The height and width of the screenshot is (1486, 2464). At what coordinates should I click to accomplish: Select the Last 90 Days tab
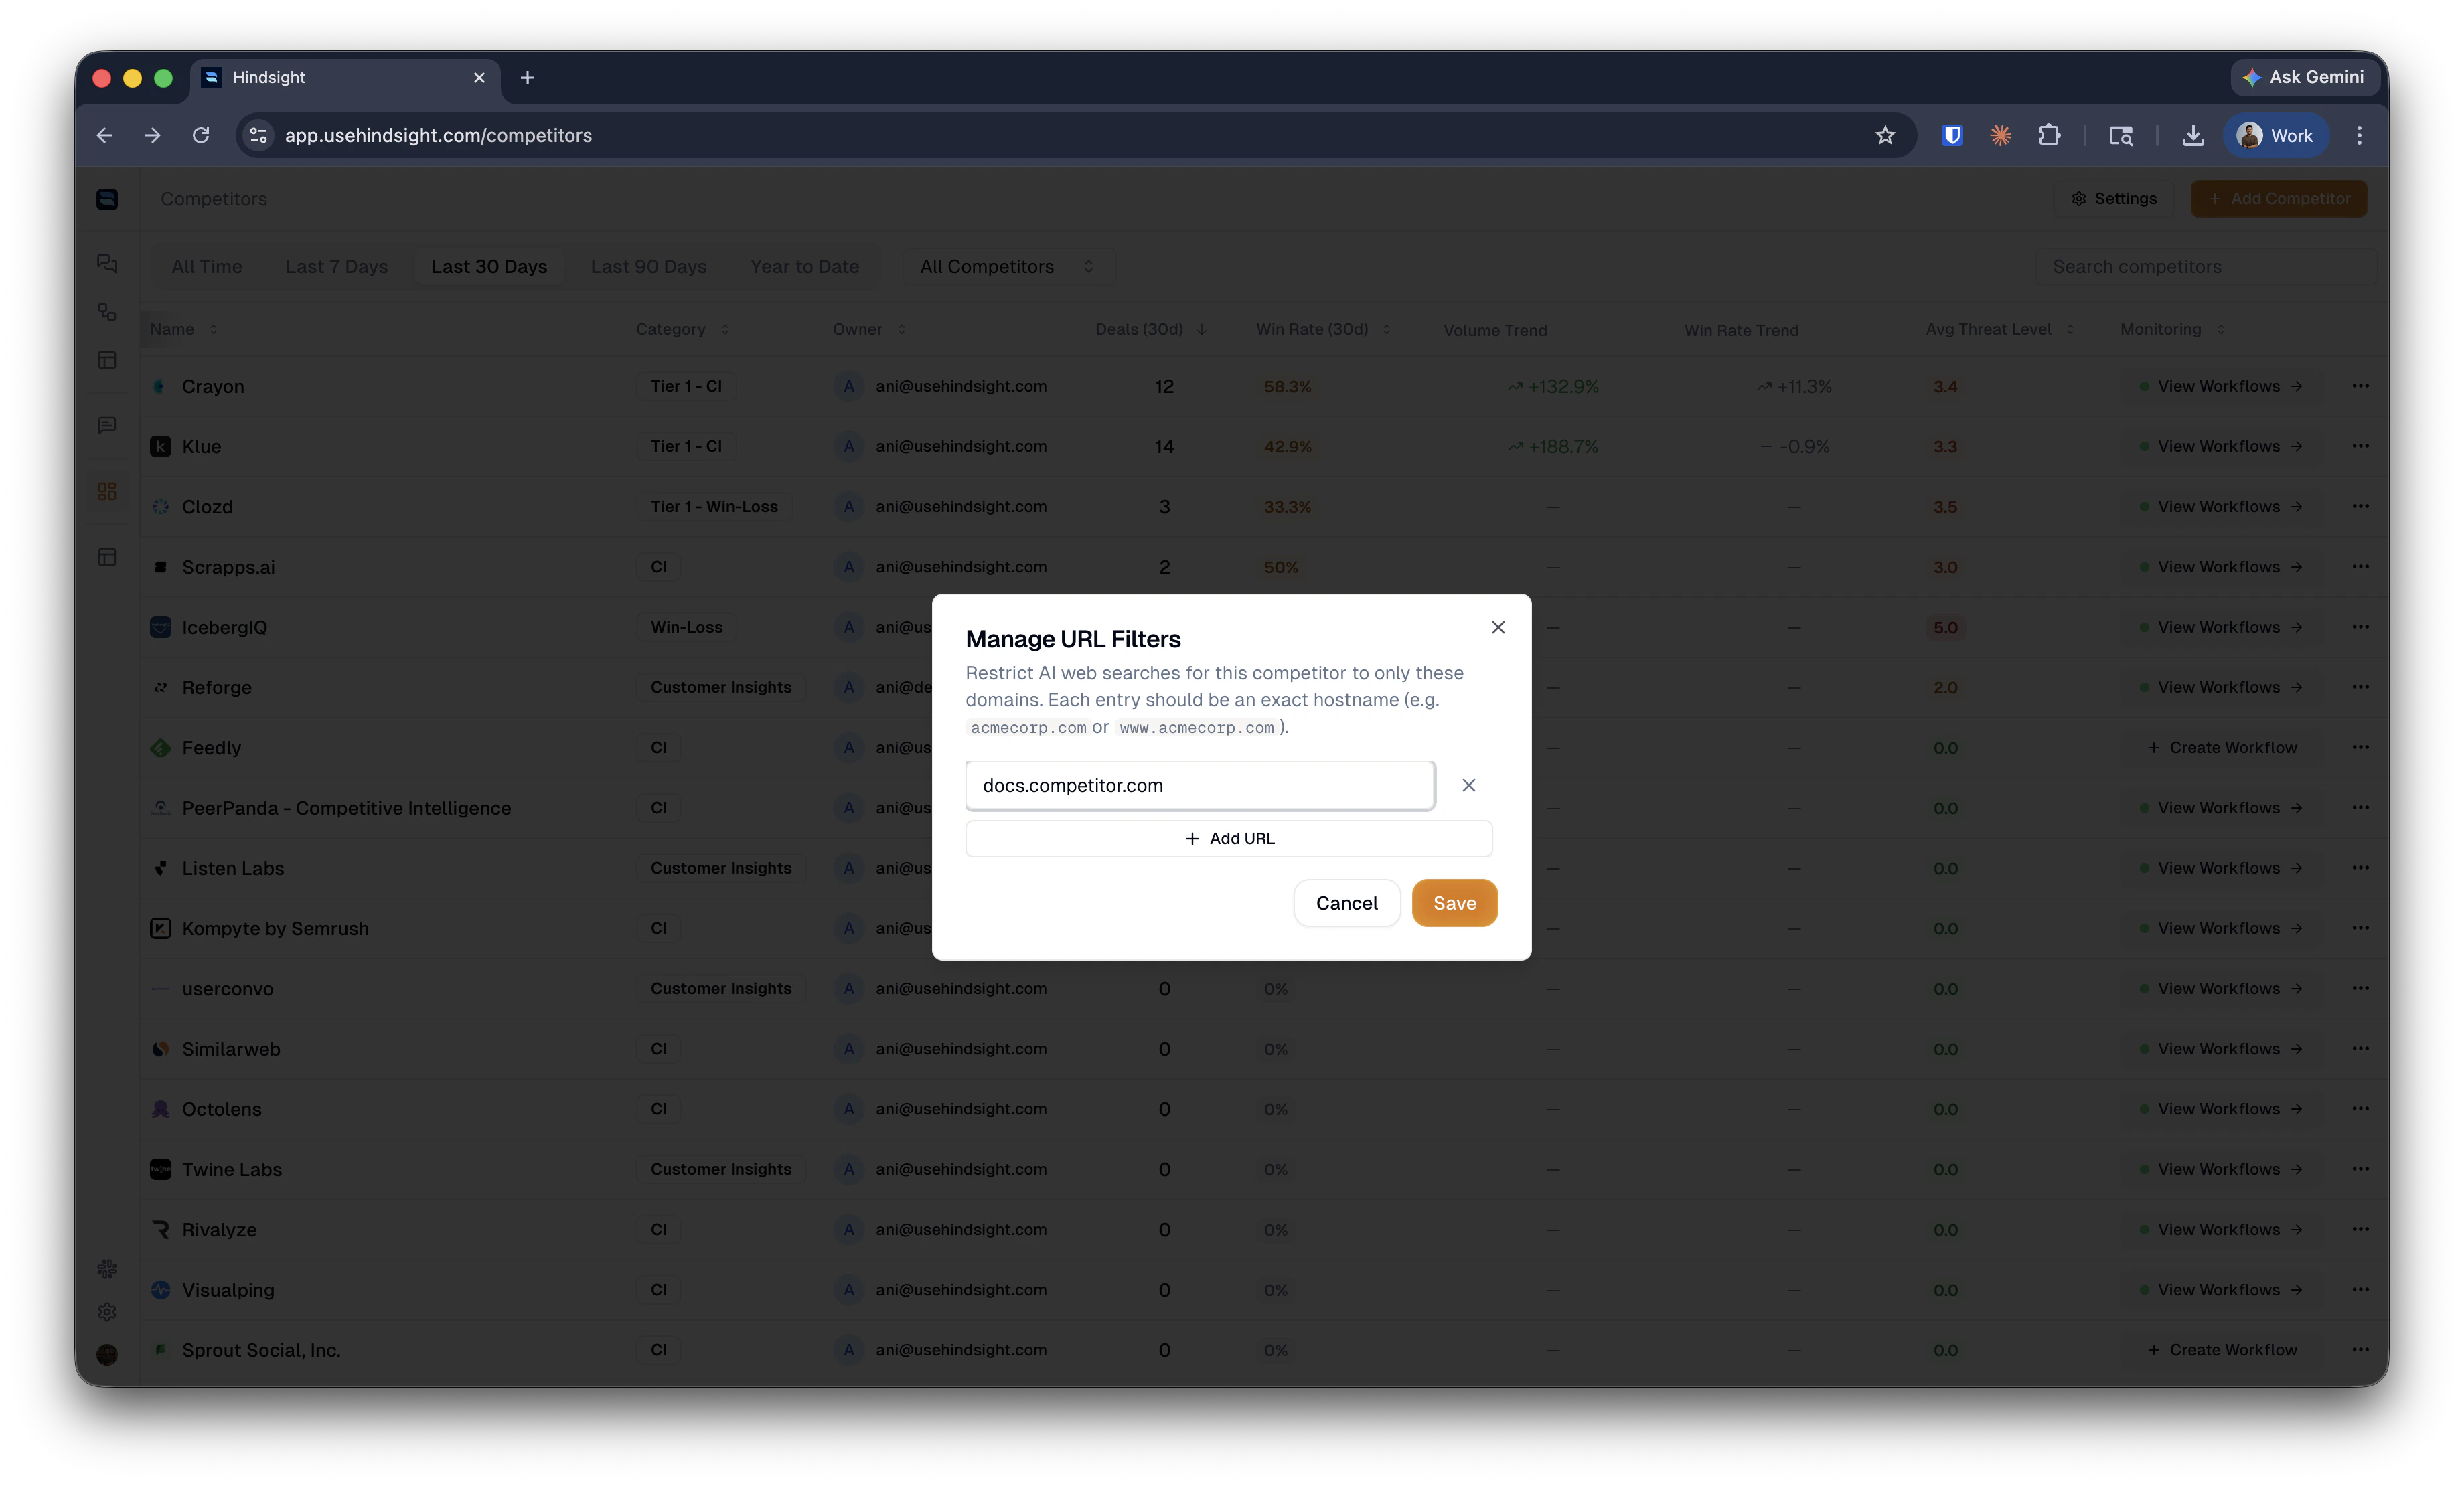click(x=648, y=266)
